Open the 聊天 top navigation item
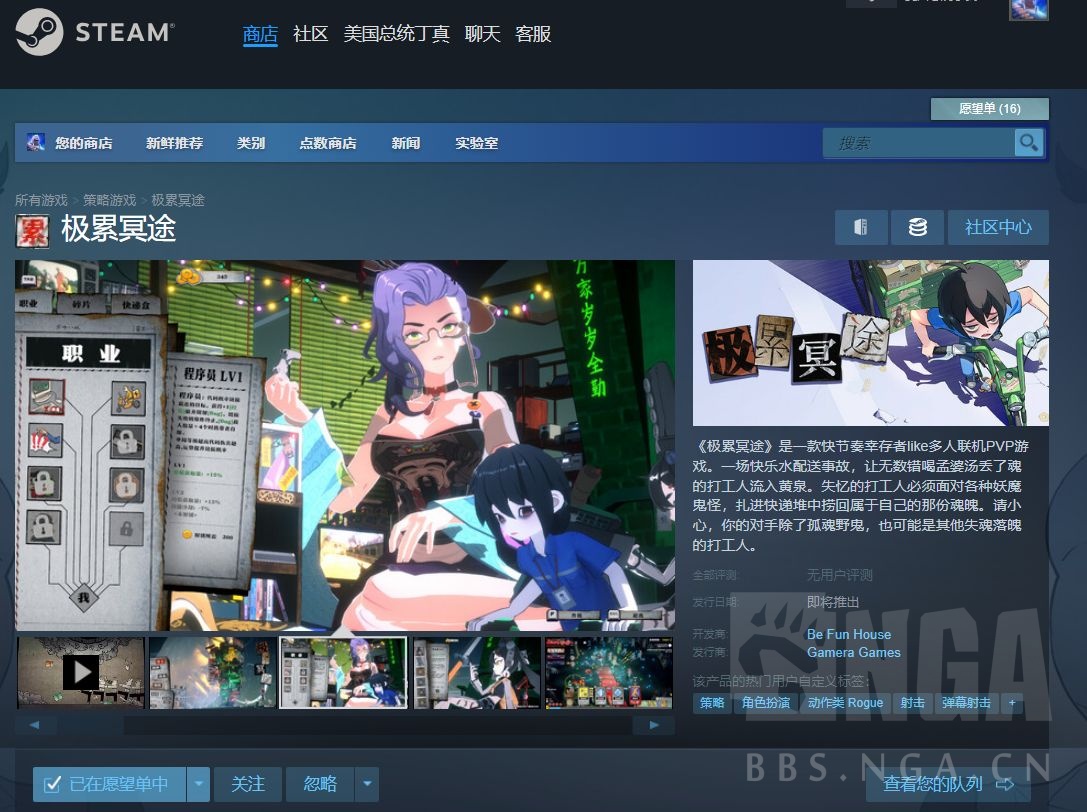This screenshot has height=812, width=1087. click(x=482, y=34)
